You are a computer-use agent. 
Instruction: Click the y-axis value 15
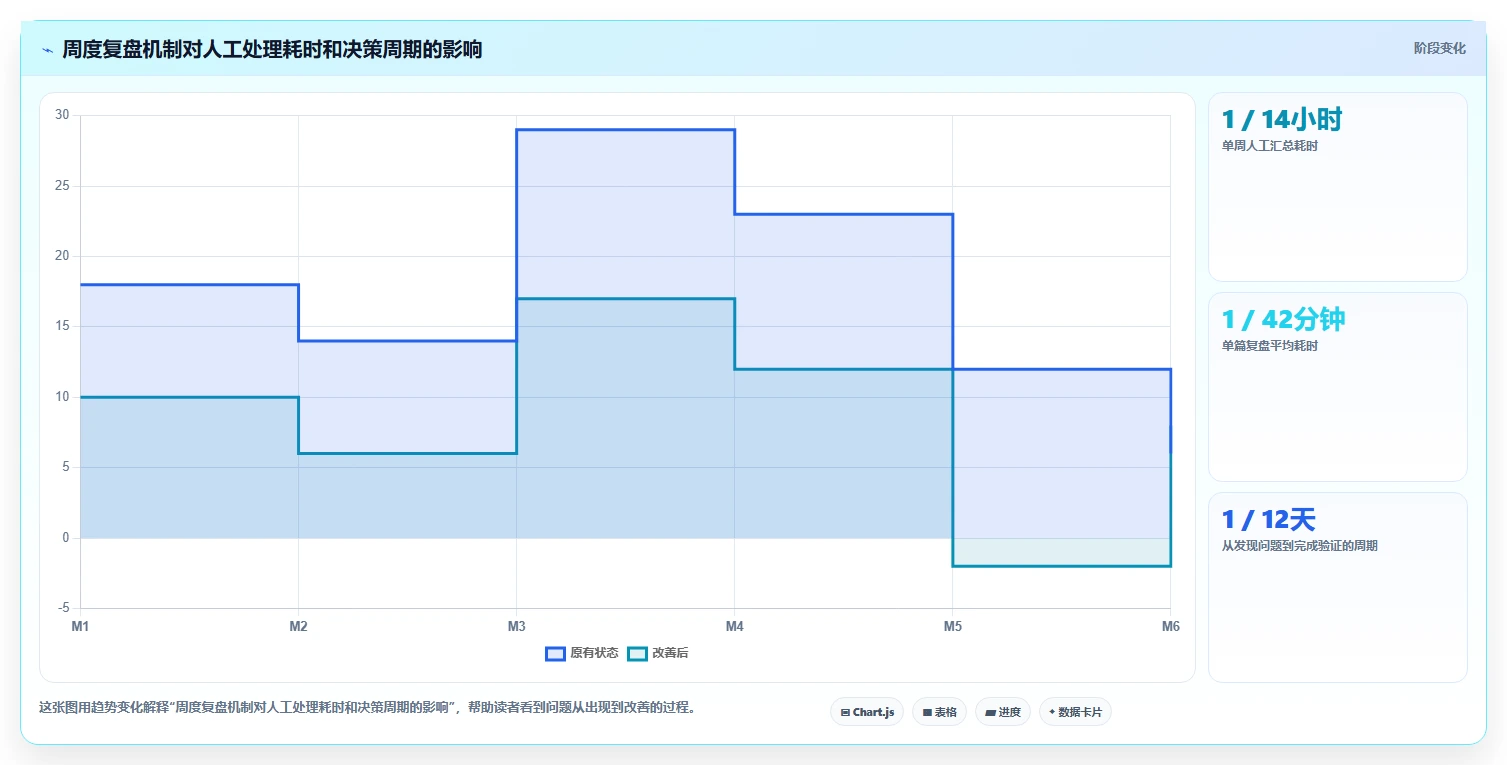(x=62, y=326)
